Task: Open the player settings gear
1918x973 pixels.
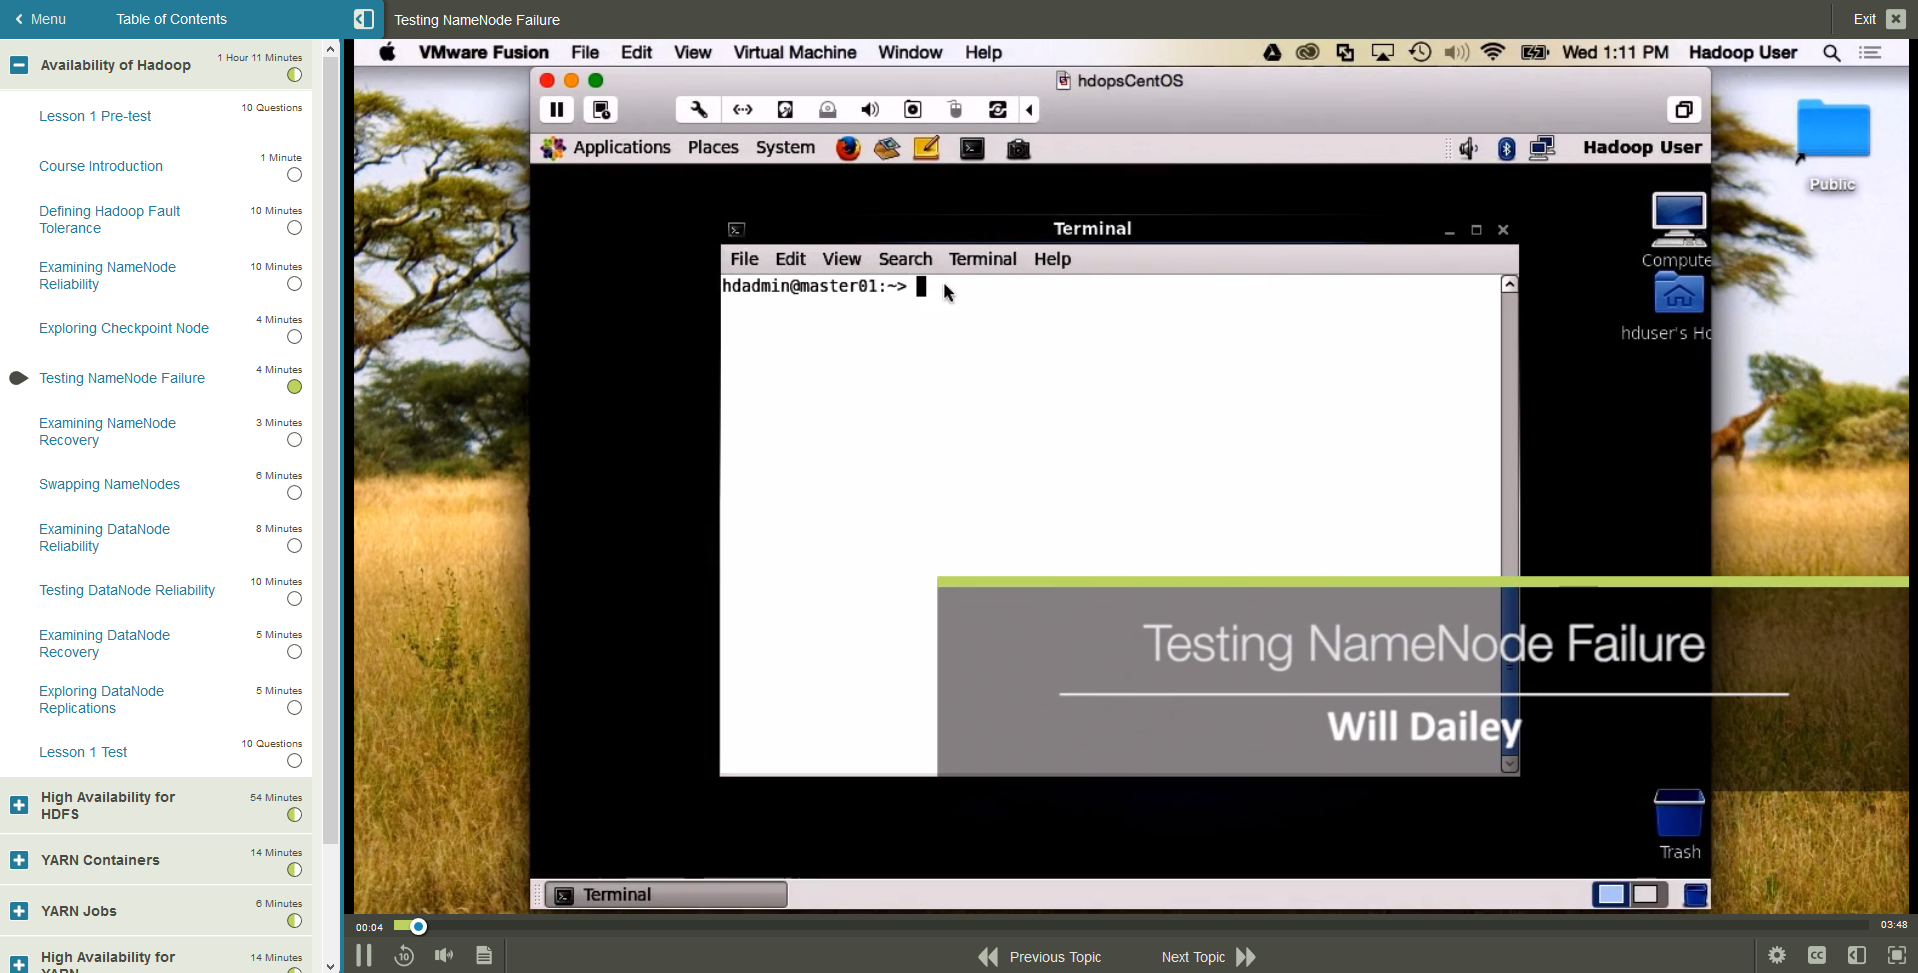Action: (1777, 956)
